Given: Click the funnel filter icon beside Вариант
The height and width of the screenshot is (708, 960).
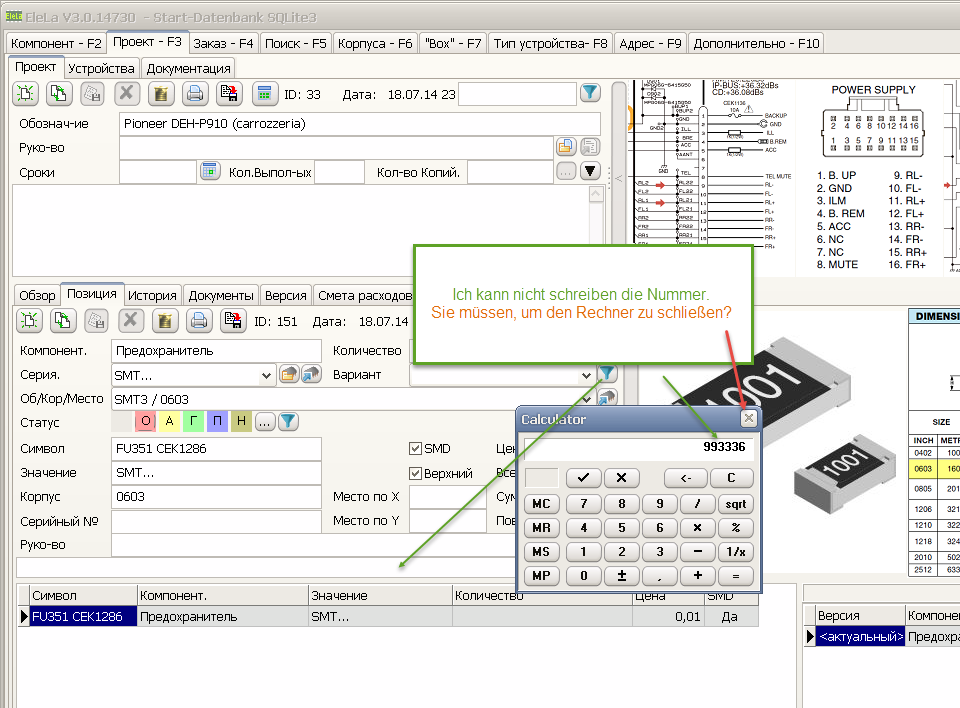Looking at the screenshot, I should point(606,373).
